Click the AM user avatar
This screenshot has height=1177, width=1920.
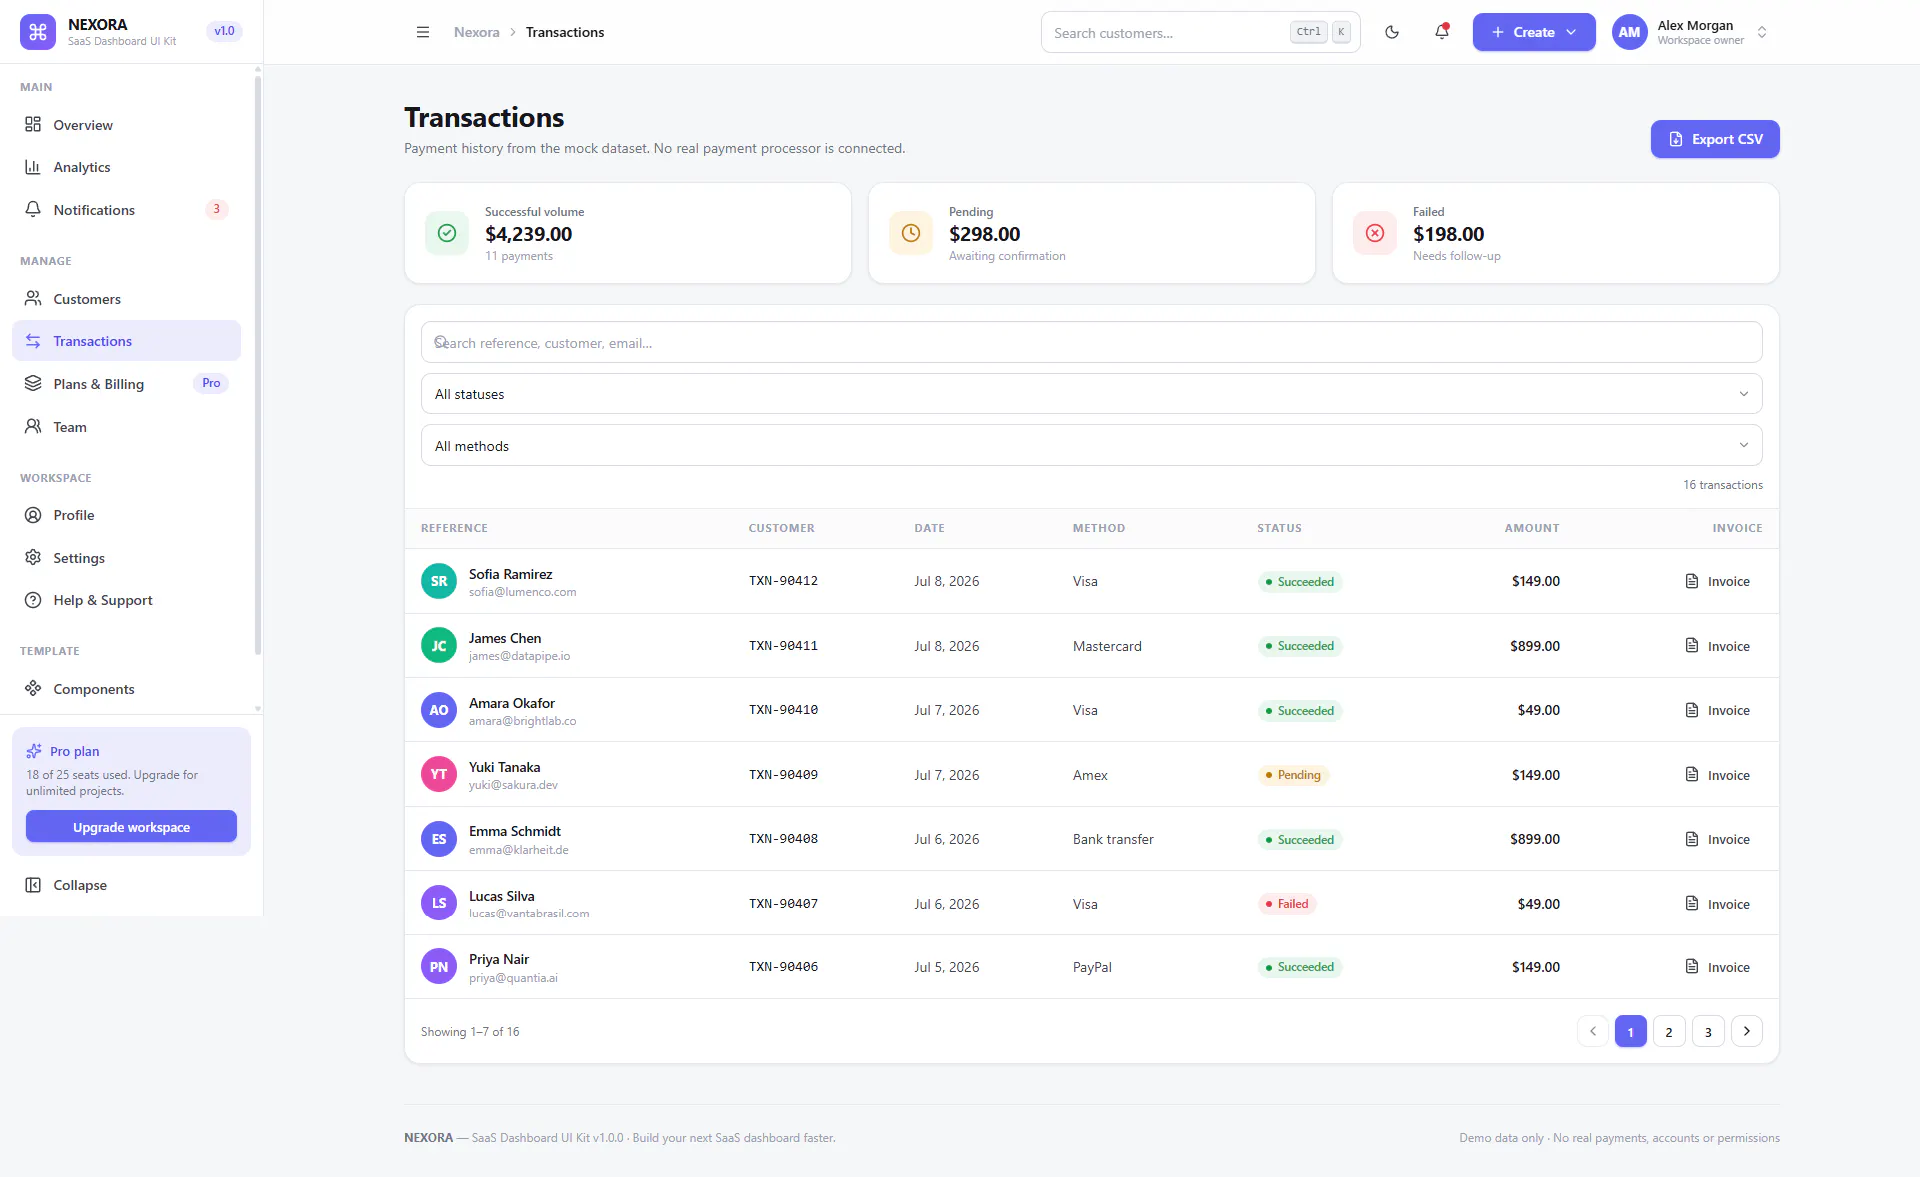(x=1629, y=32)
